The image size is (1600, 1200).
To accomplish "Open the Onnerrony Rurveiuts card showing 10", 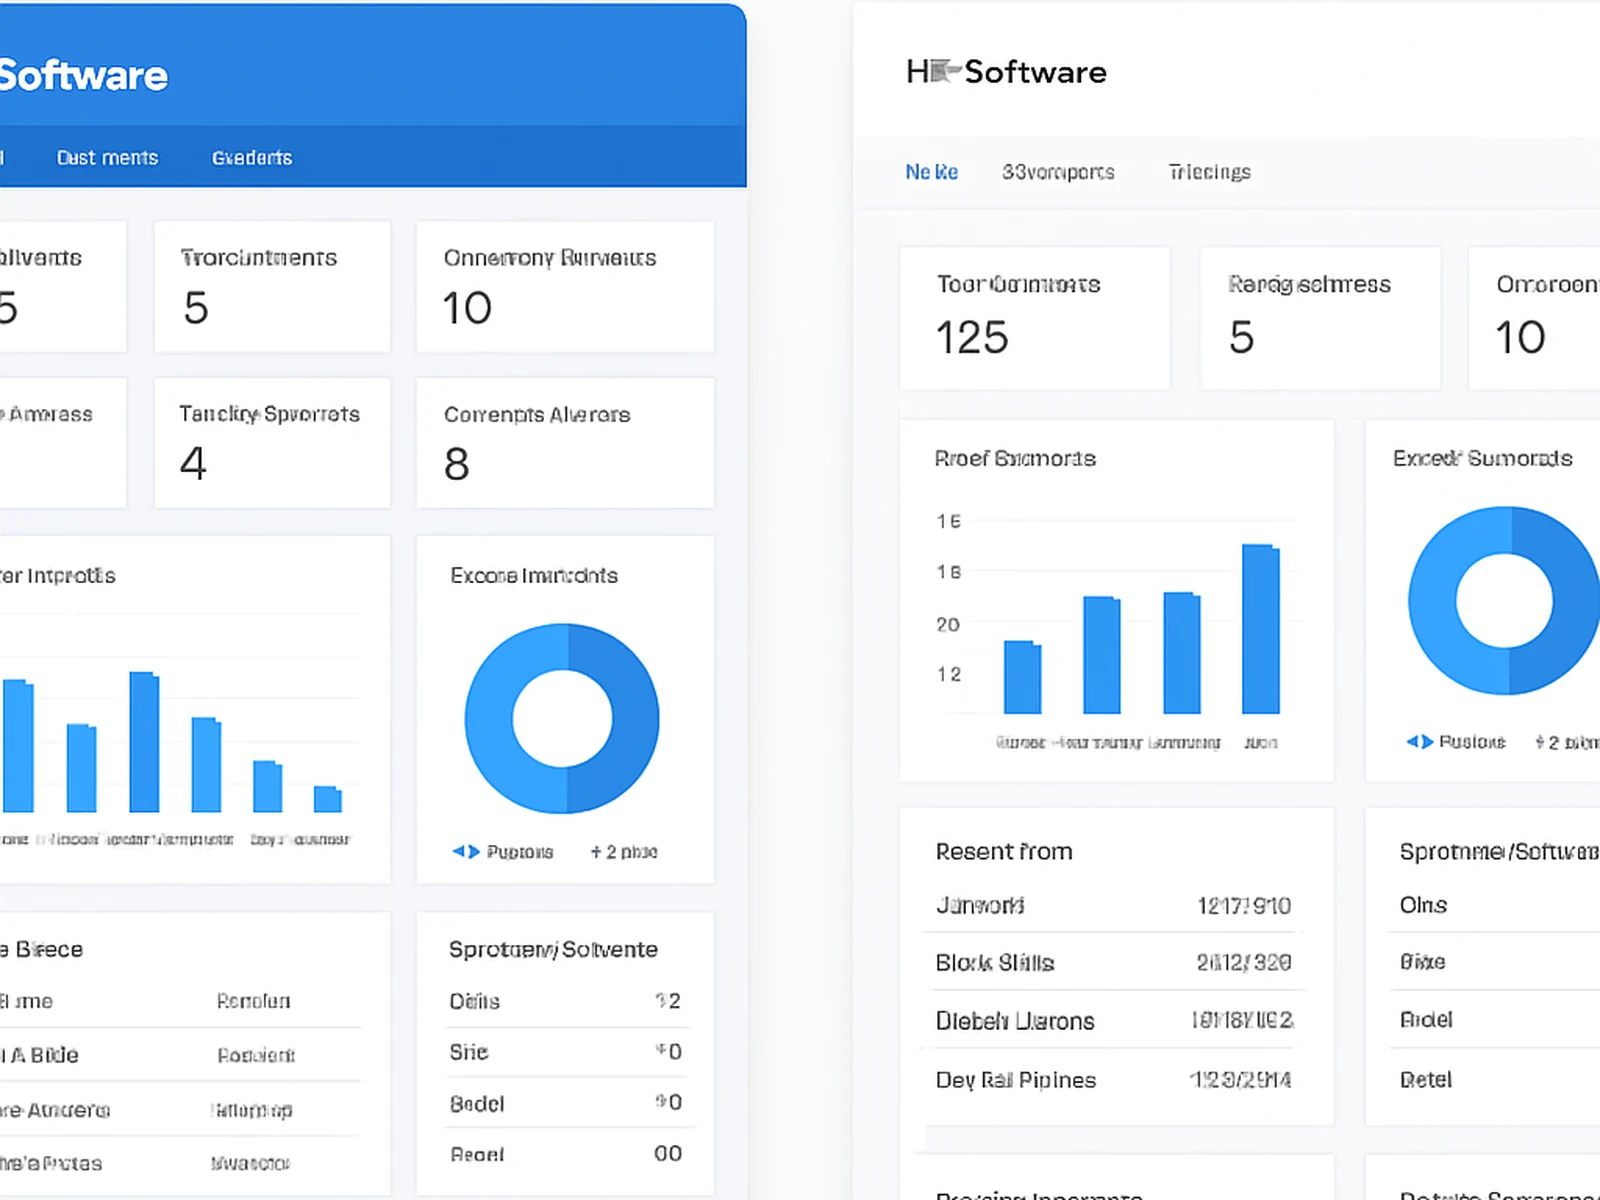I will pyautogui.click(x=565, y=287).
